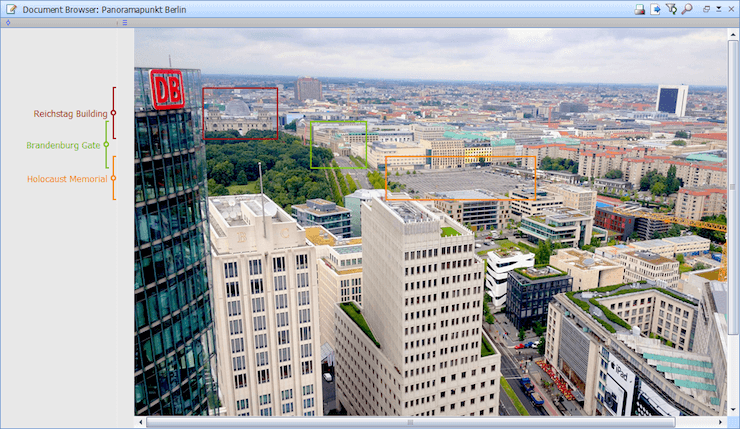Viewport: 740px width, 429px height.
Task: Close the Document Browser panel
Action: tap(731, 9)
